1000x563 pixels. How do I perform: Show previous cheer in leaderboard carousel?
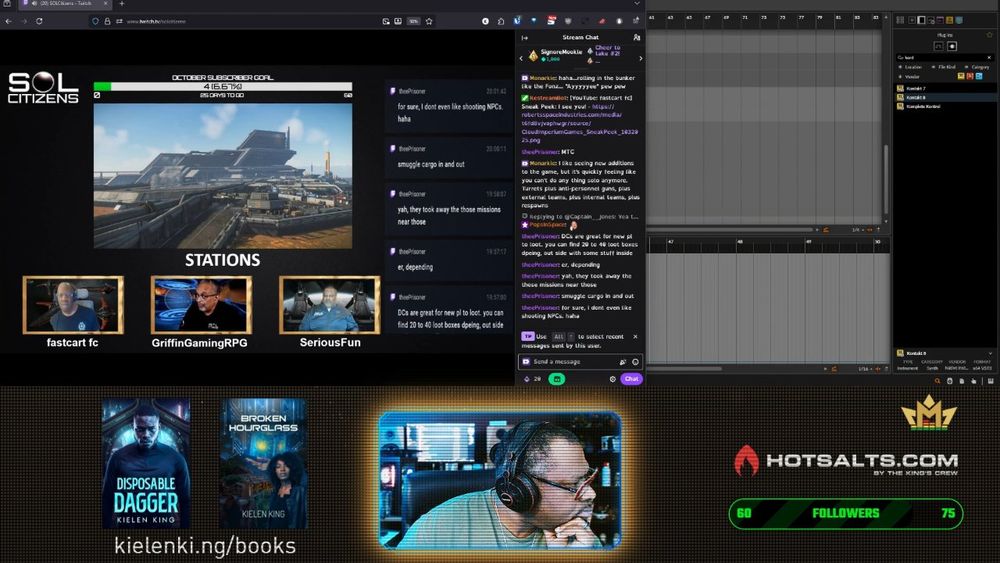pyautogui.click(x=521, y=59)
